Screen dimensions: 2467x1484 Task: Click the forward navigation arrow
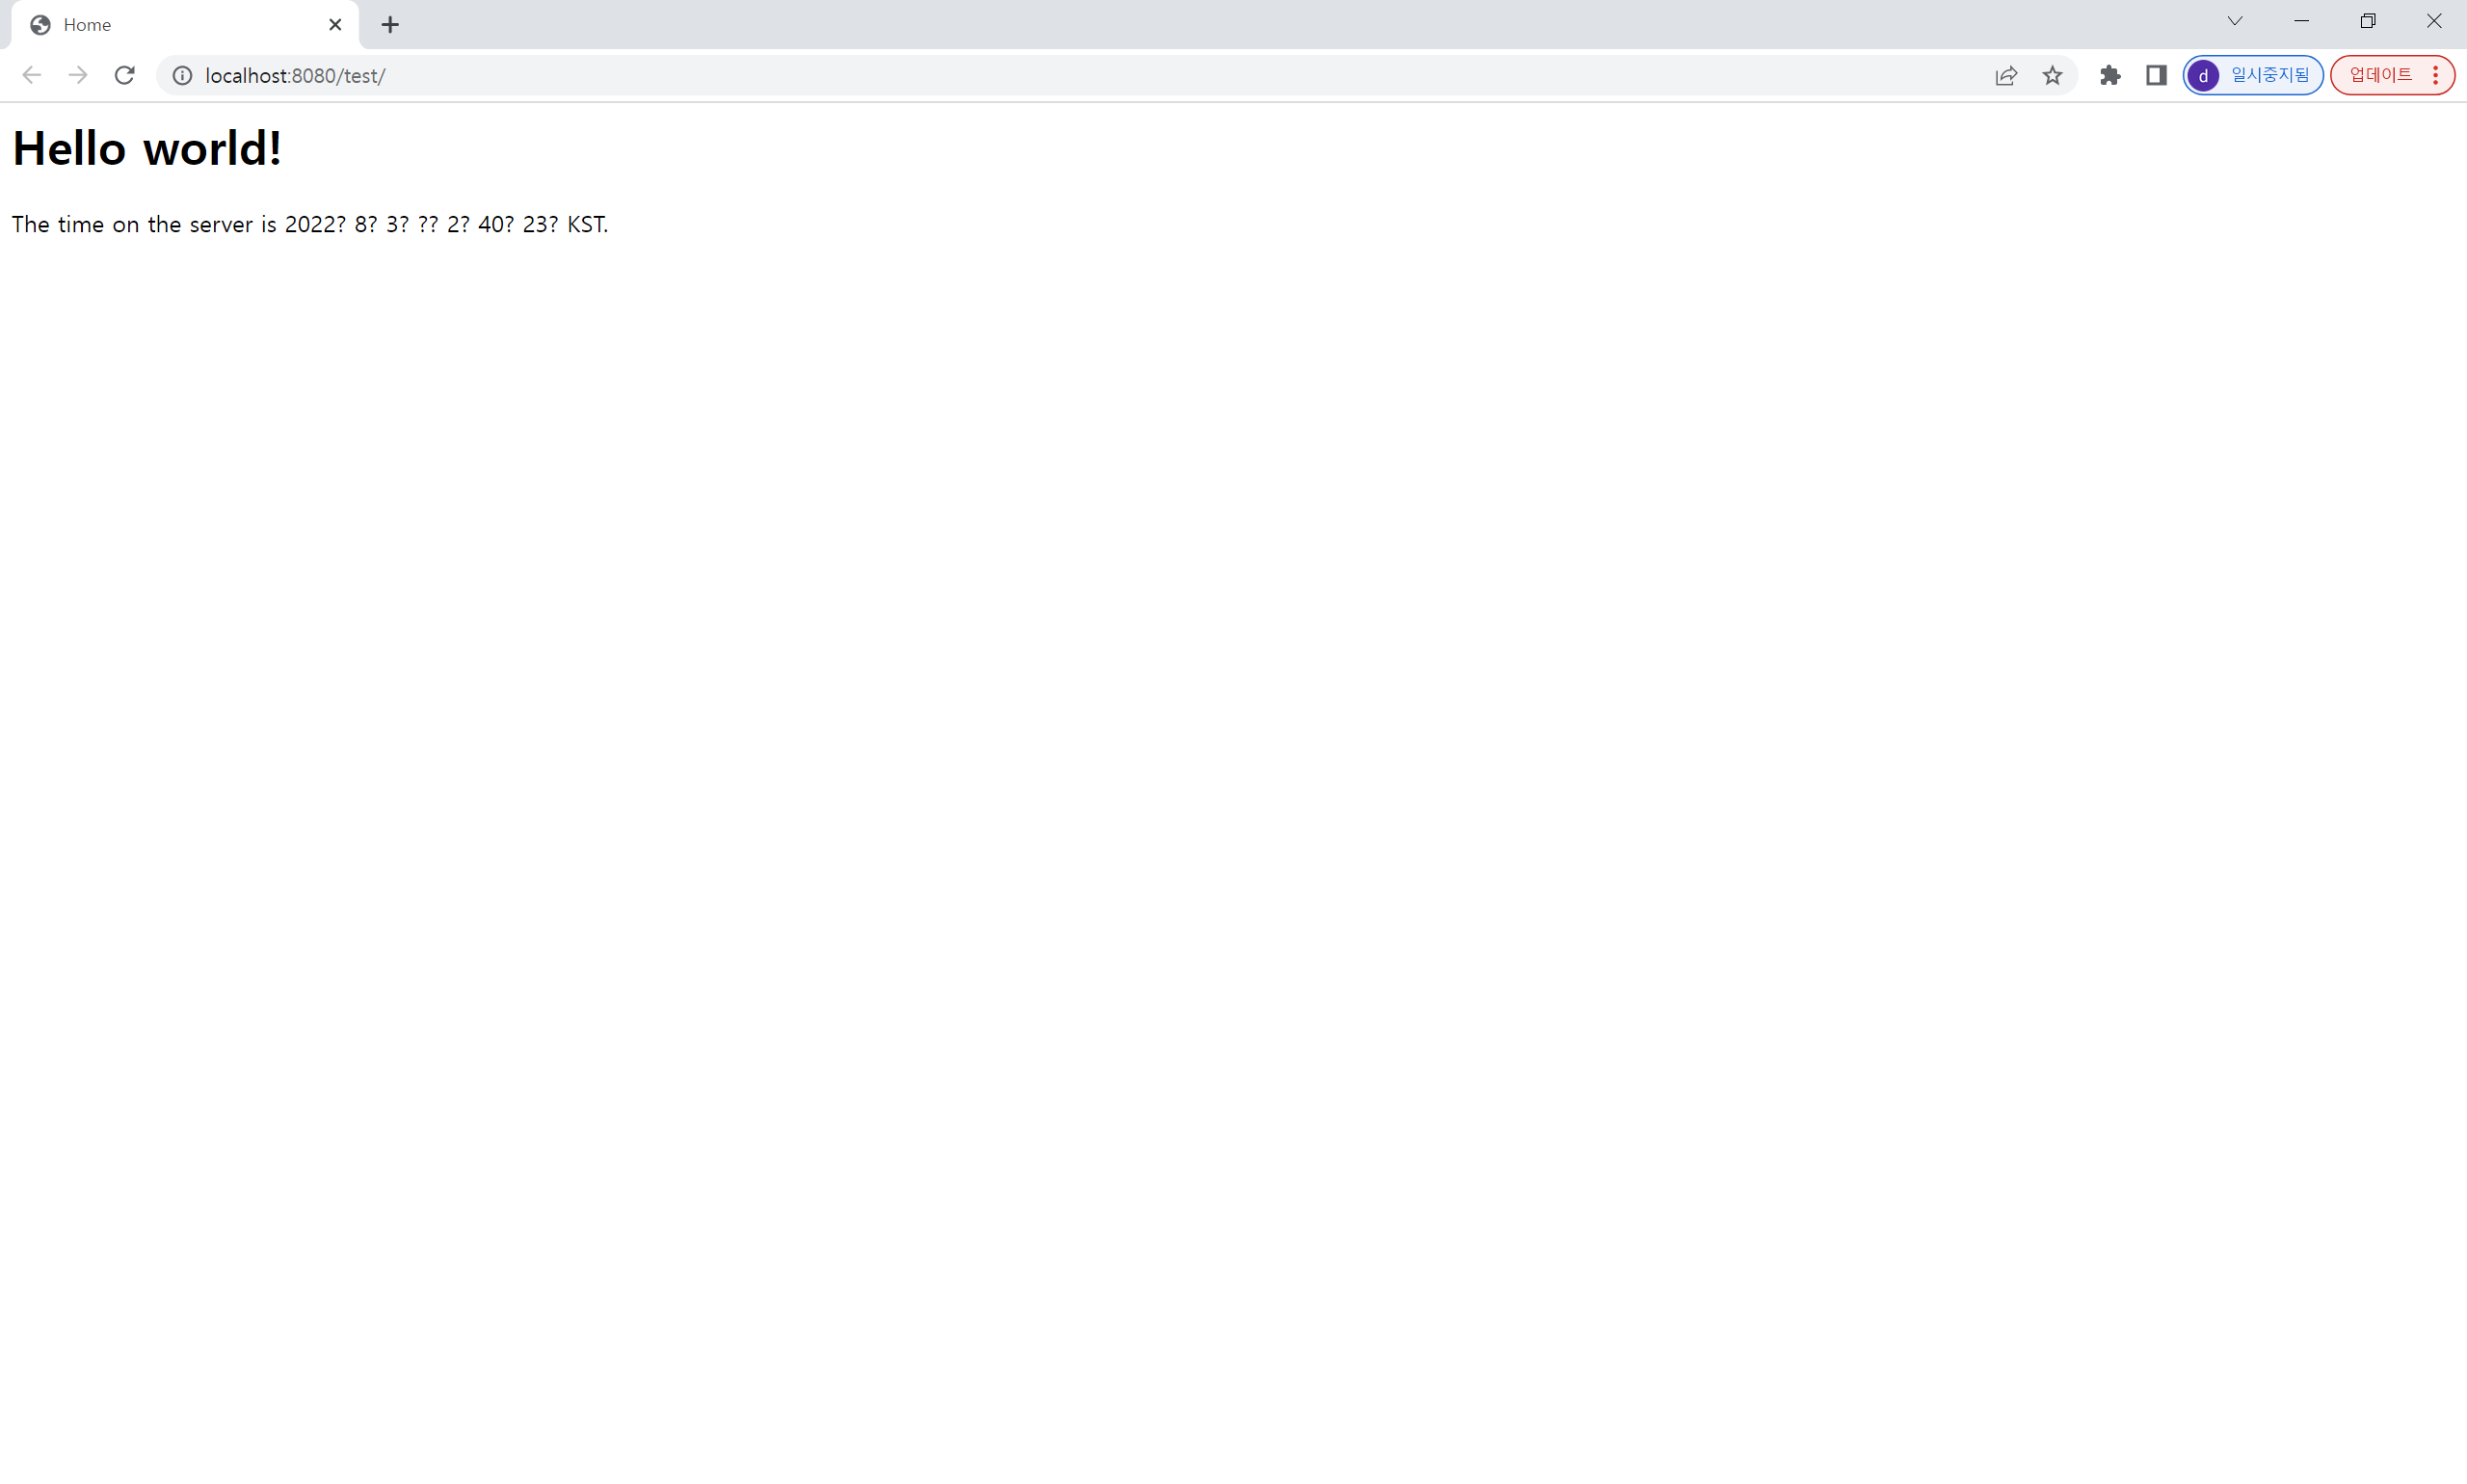click(x=78, y=75)
